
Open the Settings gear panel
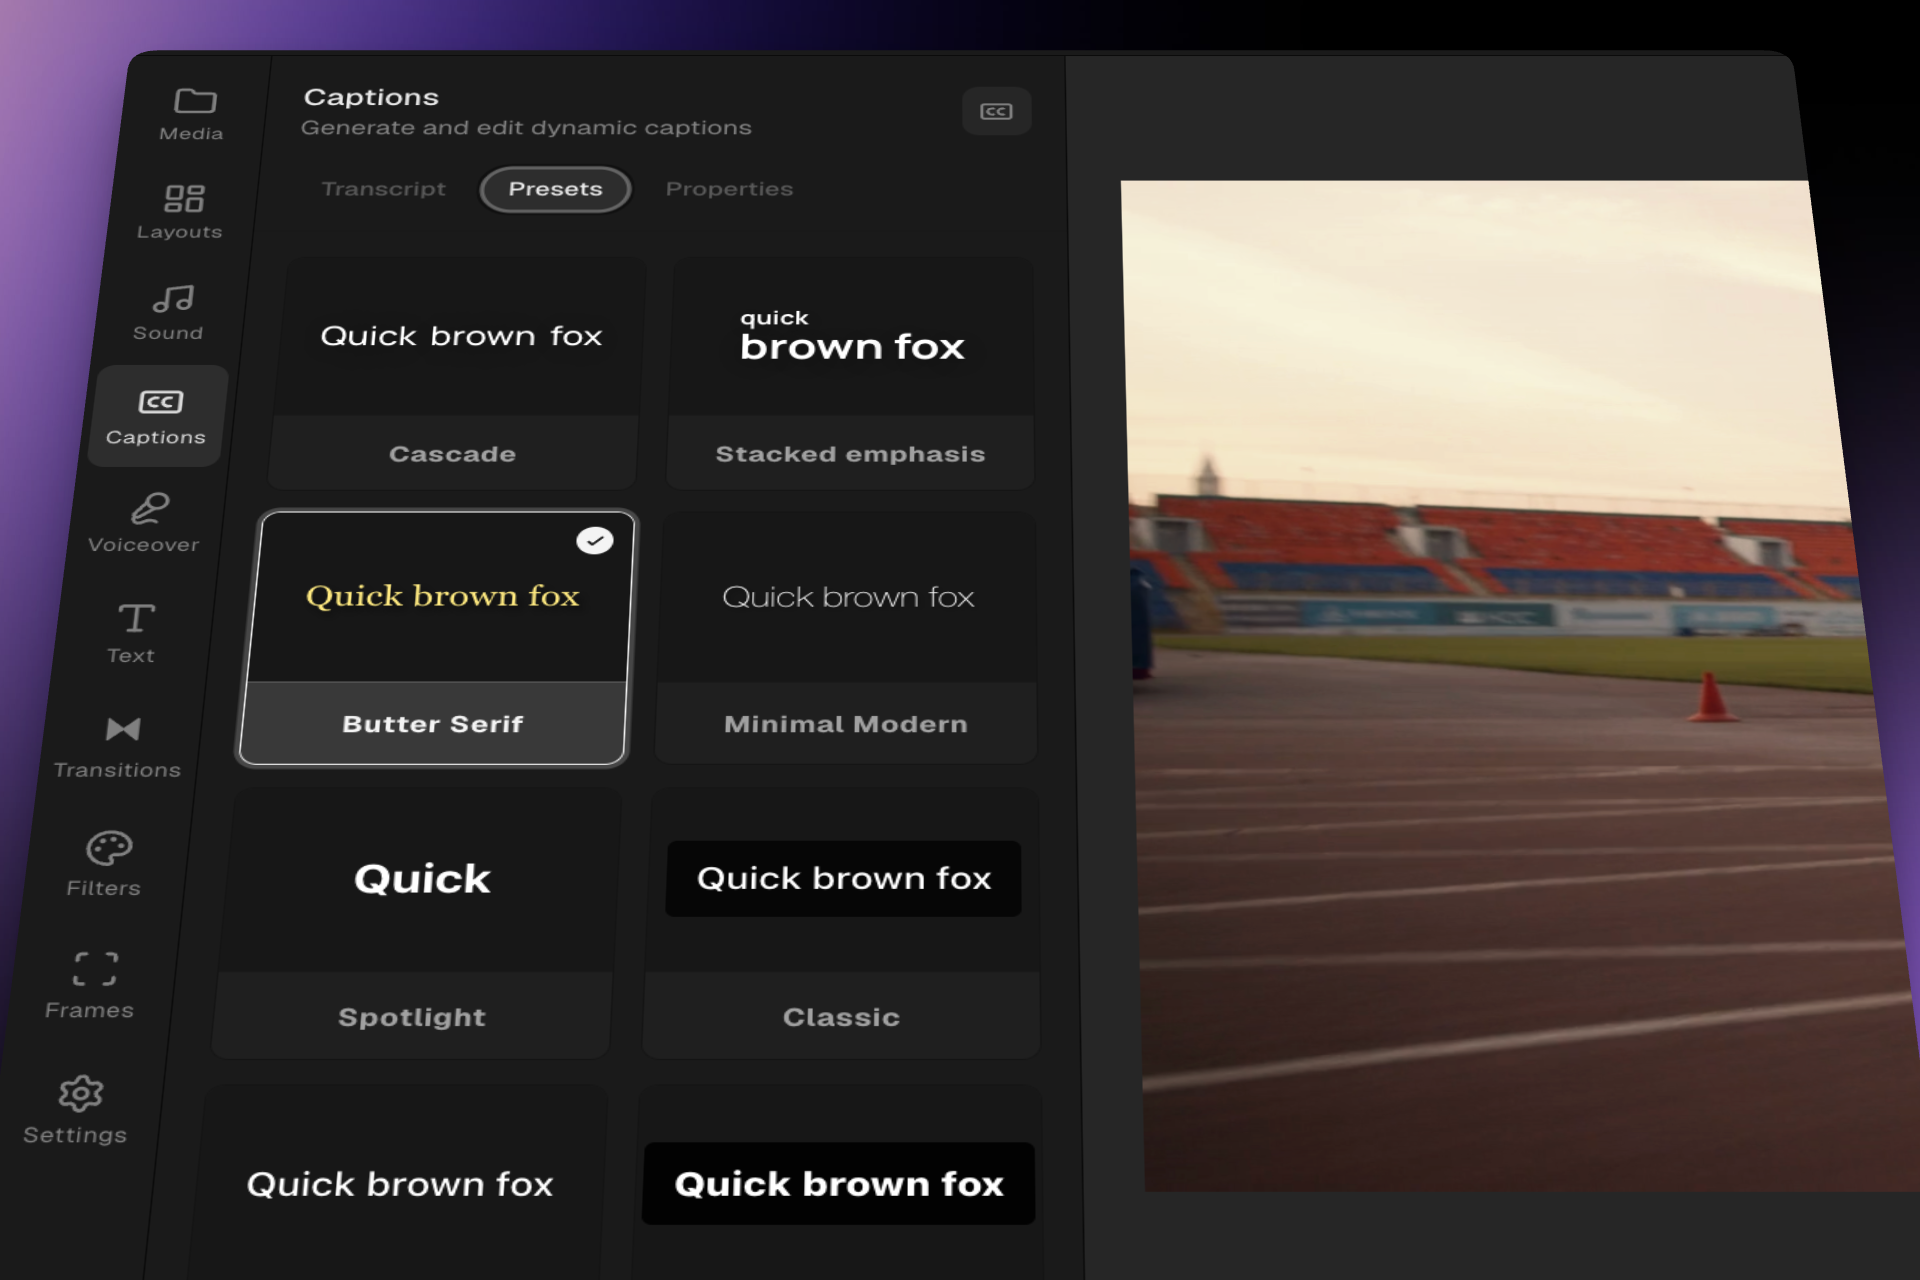tap(79, 1109)
